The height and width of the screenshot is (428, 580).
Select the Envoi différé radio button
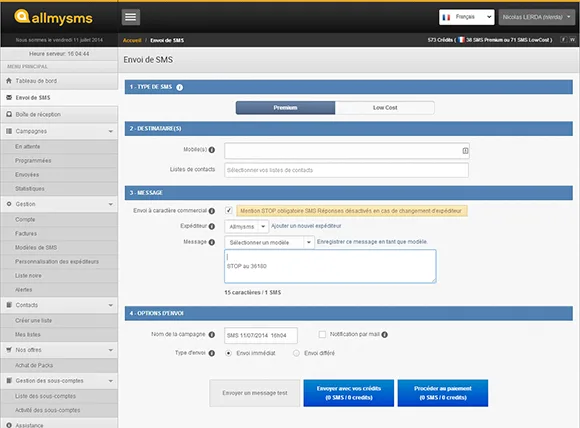coord(296,353)
